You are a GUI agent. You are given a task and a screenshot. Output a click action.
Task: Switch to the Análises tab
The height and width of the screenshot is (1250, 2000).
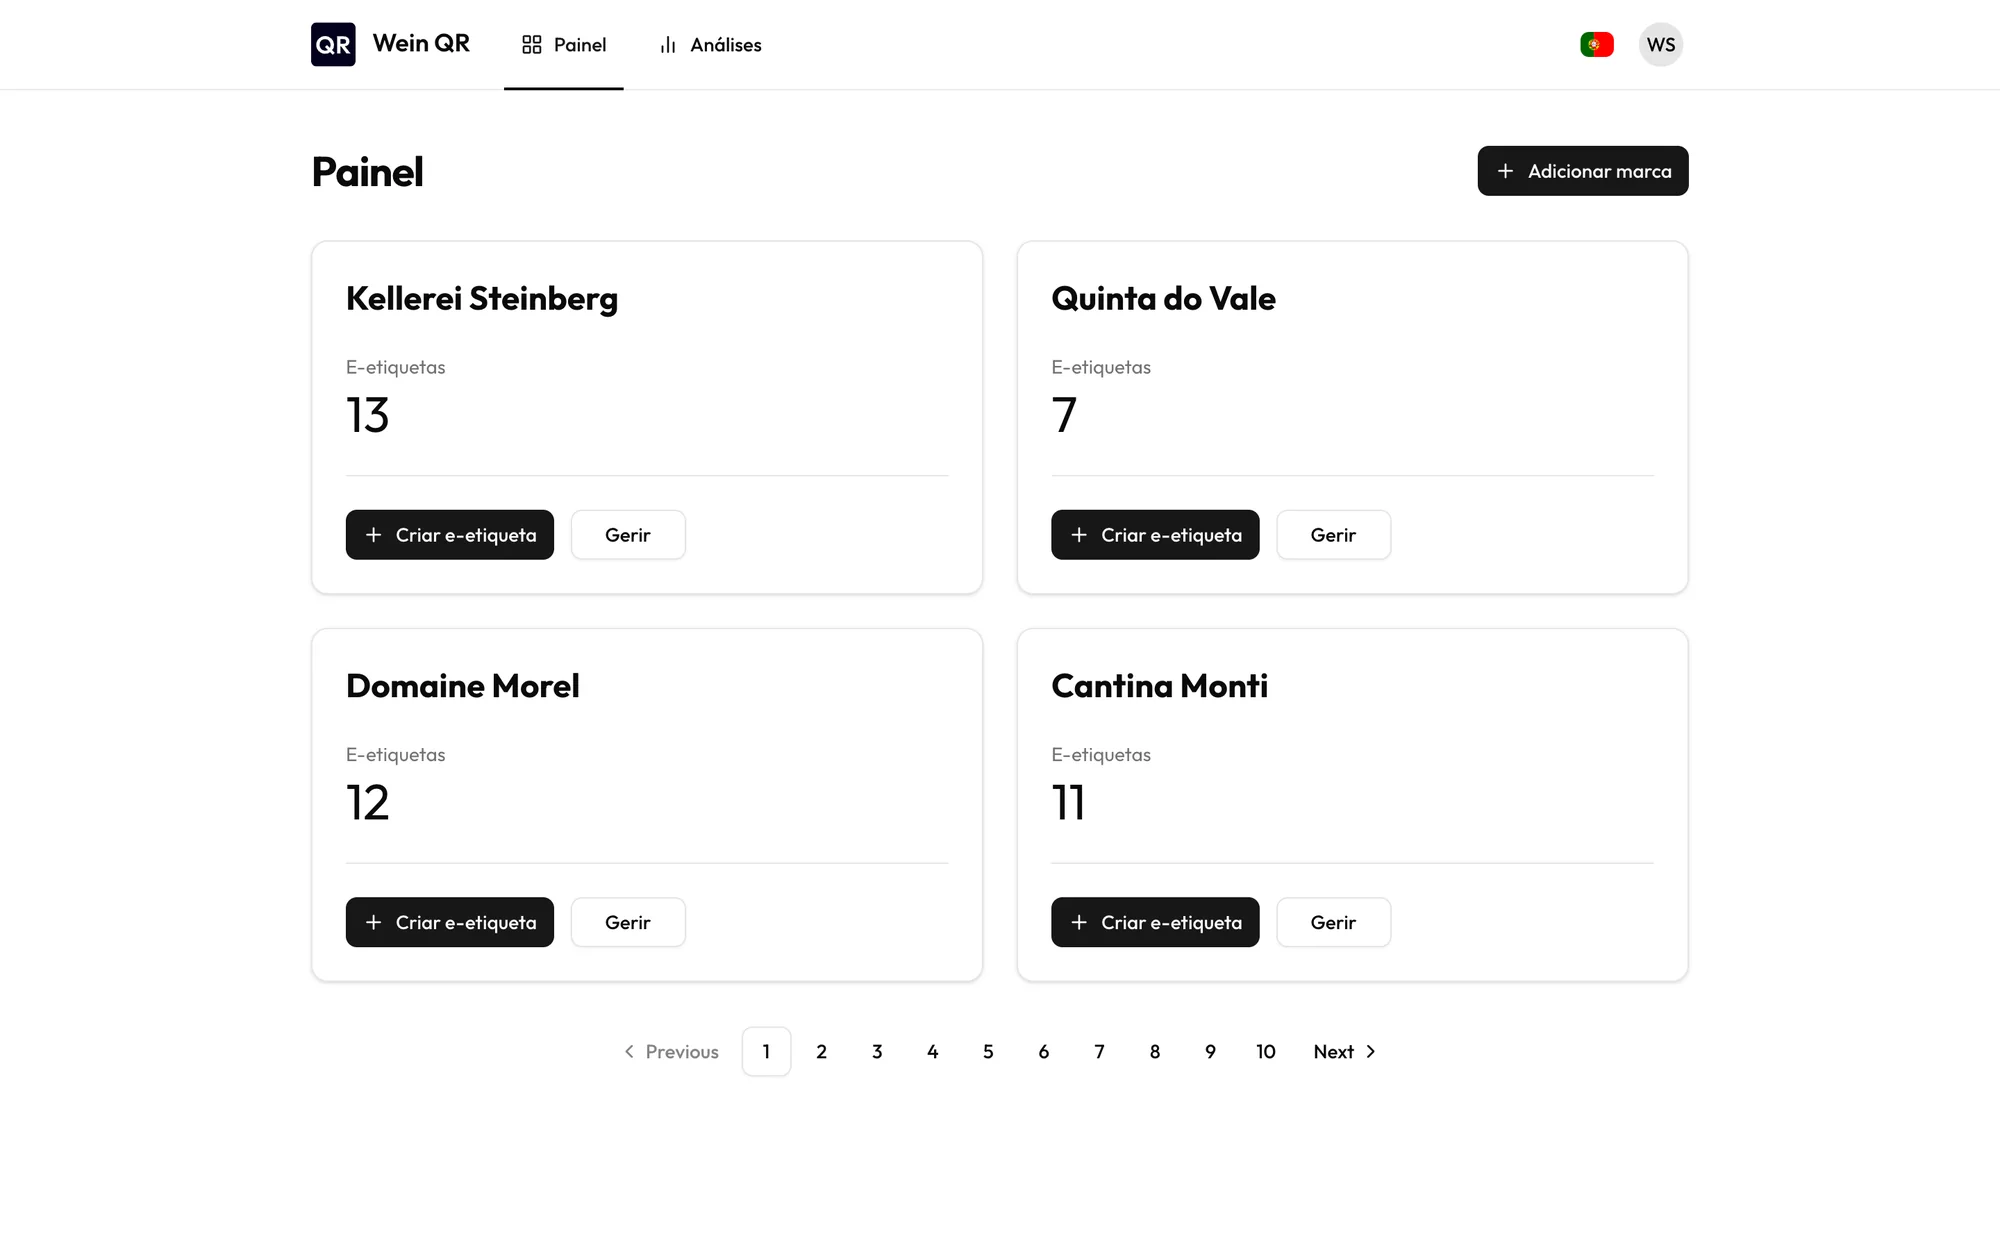710,45
